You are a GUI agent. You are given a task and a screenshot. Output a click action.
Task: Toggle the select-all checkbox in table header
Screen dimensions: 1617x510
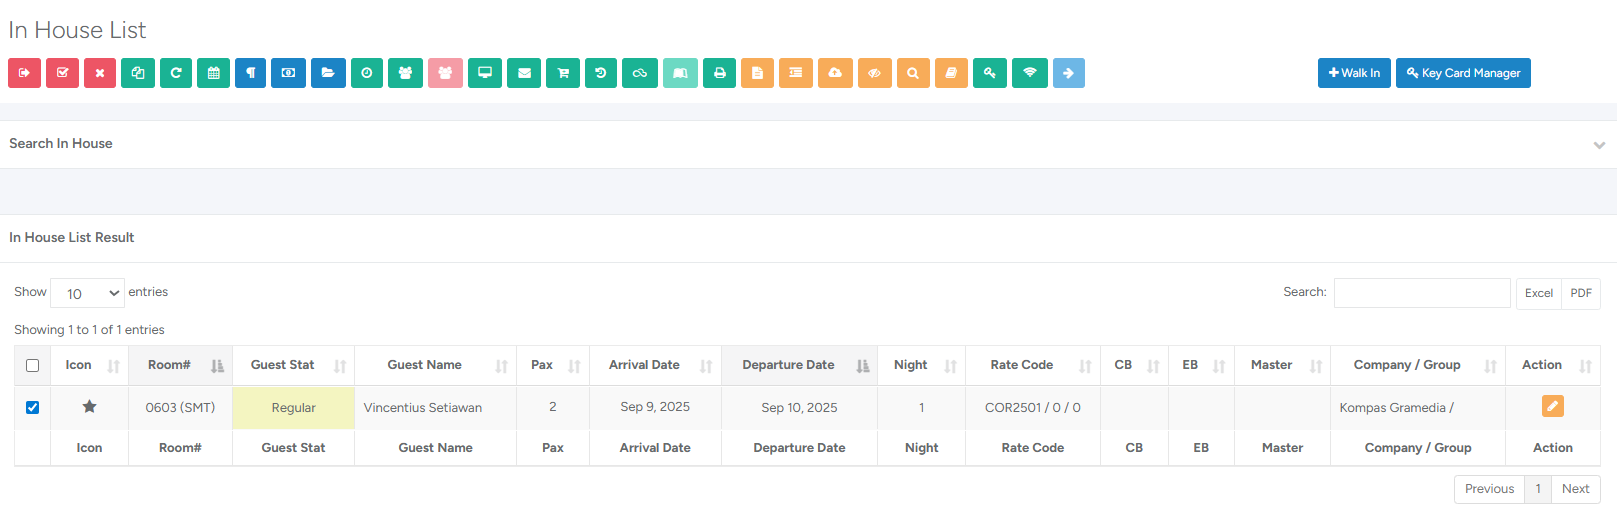point(32,365)
